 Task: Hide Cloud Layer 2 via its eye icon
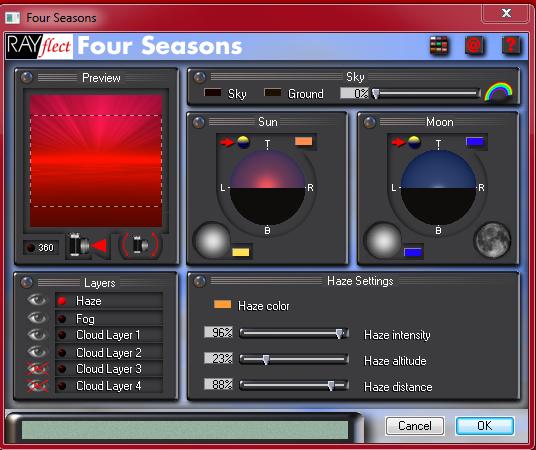pyautogui.click(x=37, y=352)
